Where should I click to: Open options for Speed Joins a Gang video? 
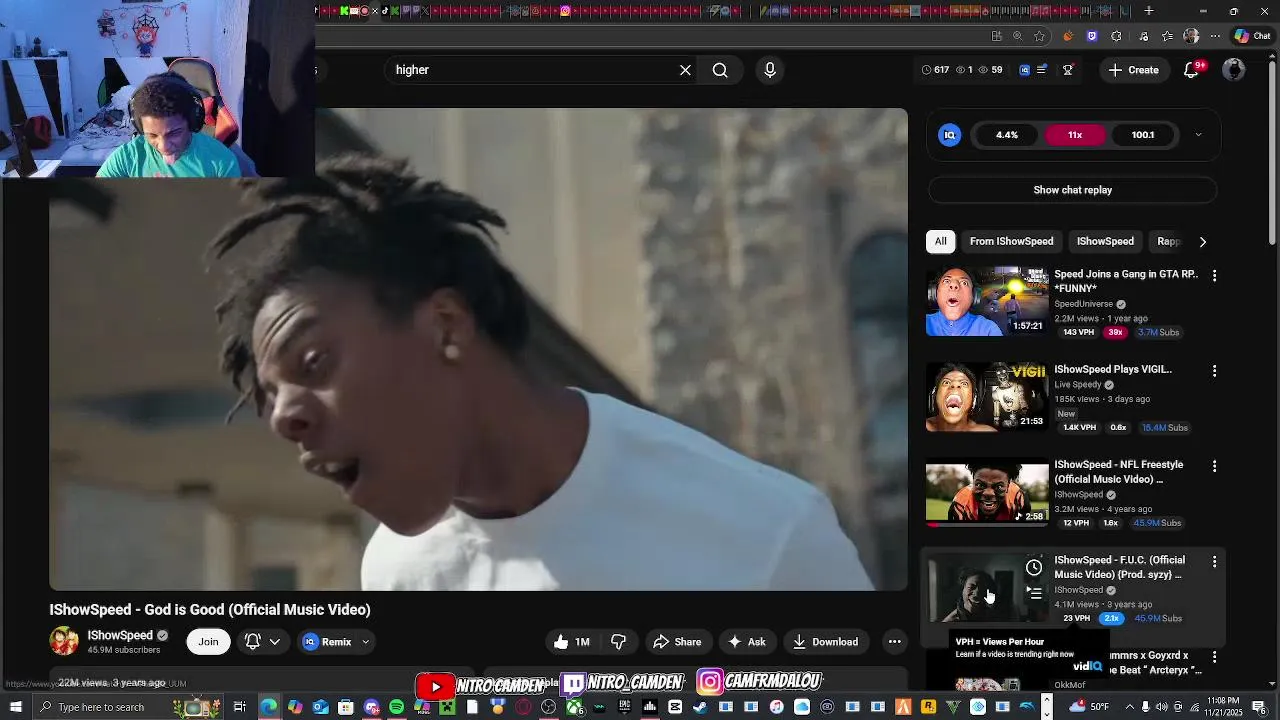(1214, 275)
